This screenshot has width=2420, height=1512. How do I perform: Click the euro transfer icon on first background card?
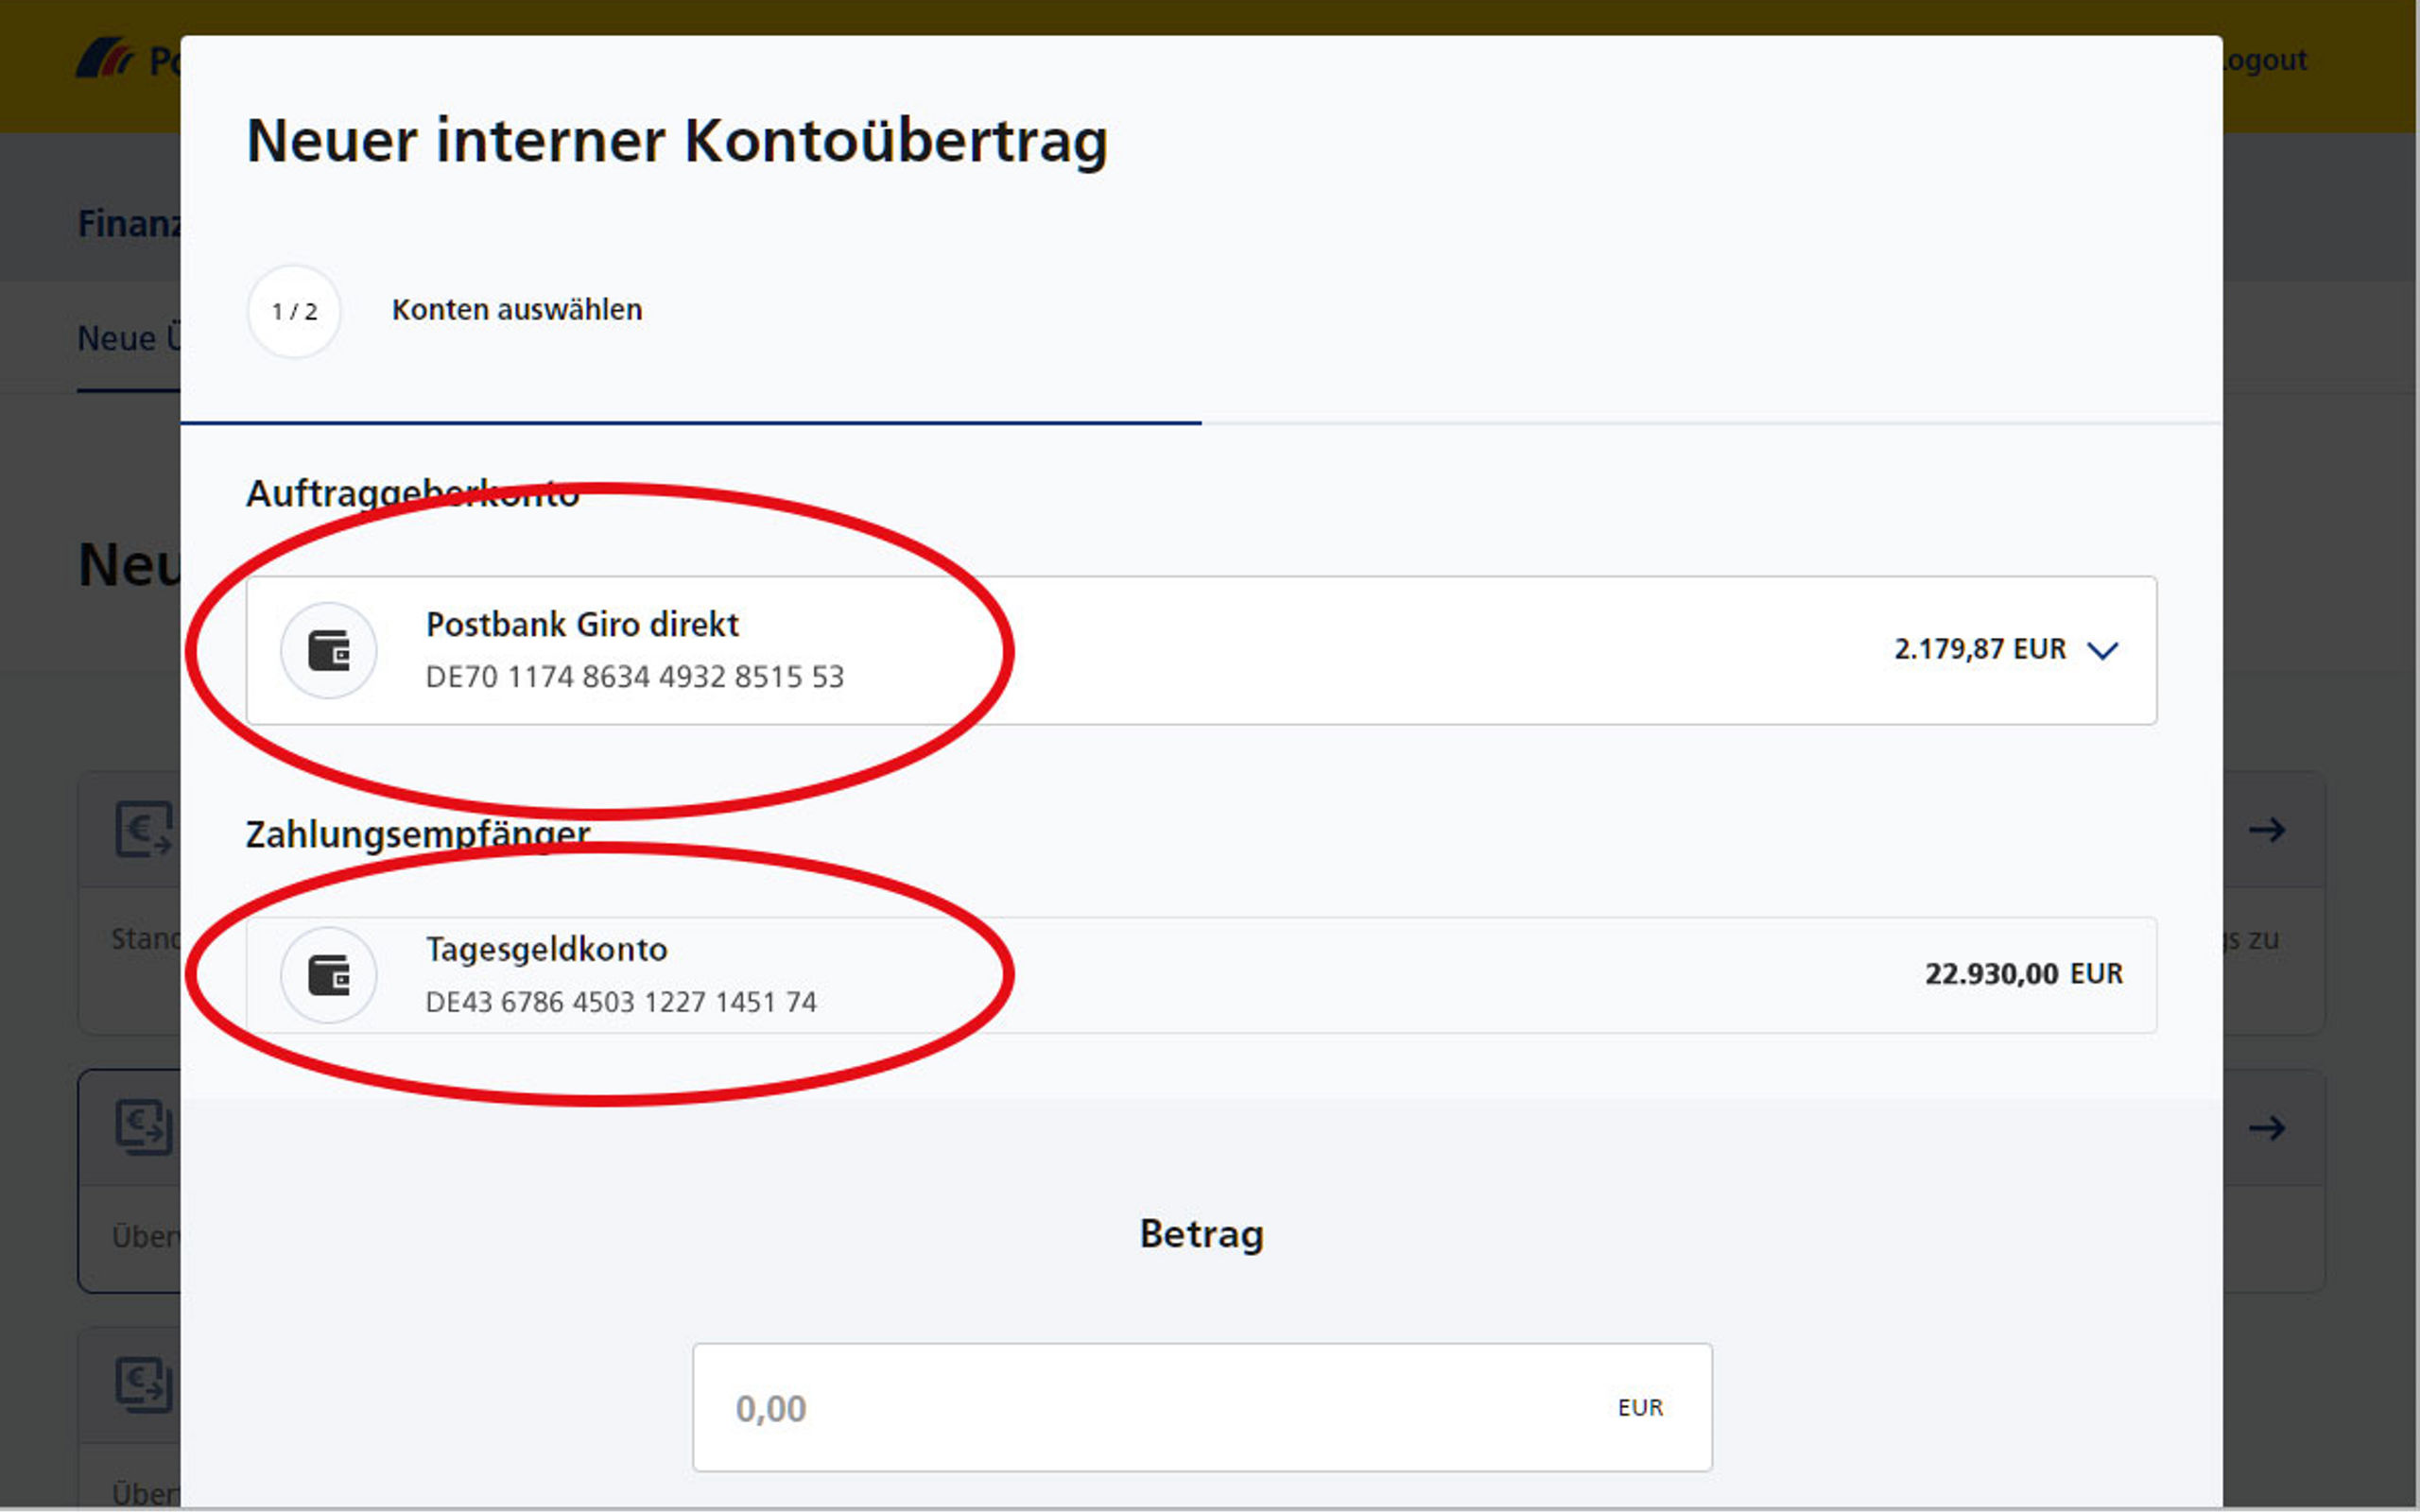point(144,829)
